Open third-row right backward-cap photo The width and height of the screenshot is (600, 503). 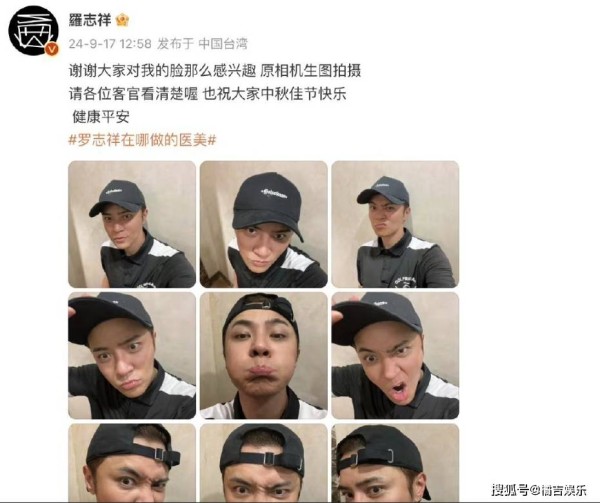tap(395, 463)
